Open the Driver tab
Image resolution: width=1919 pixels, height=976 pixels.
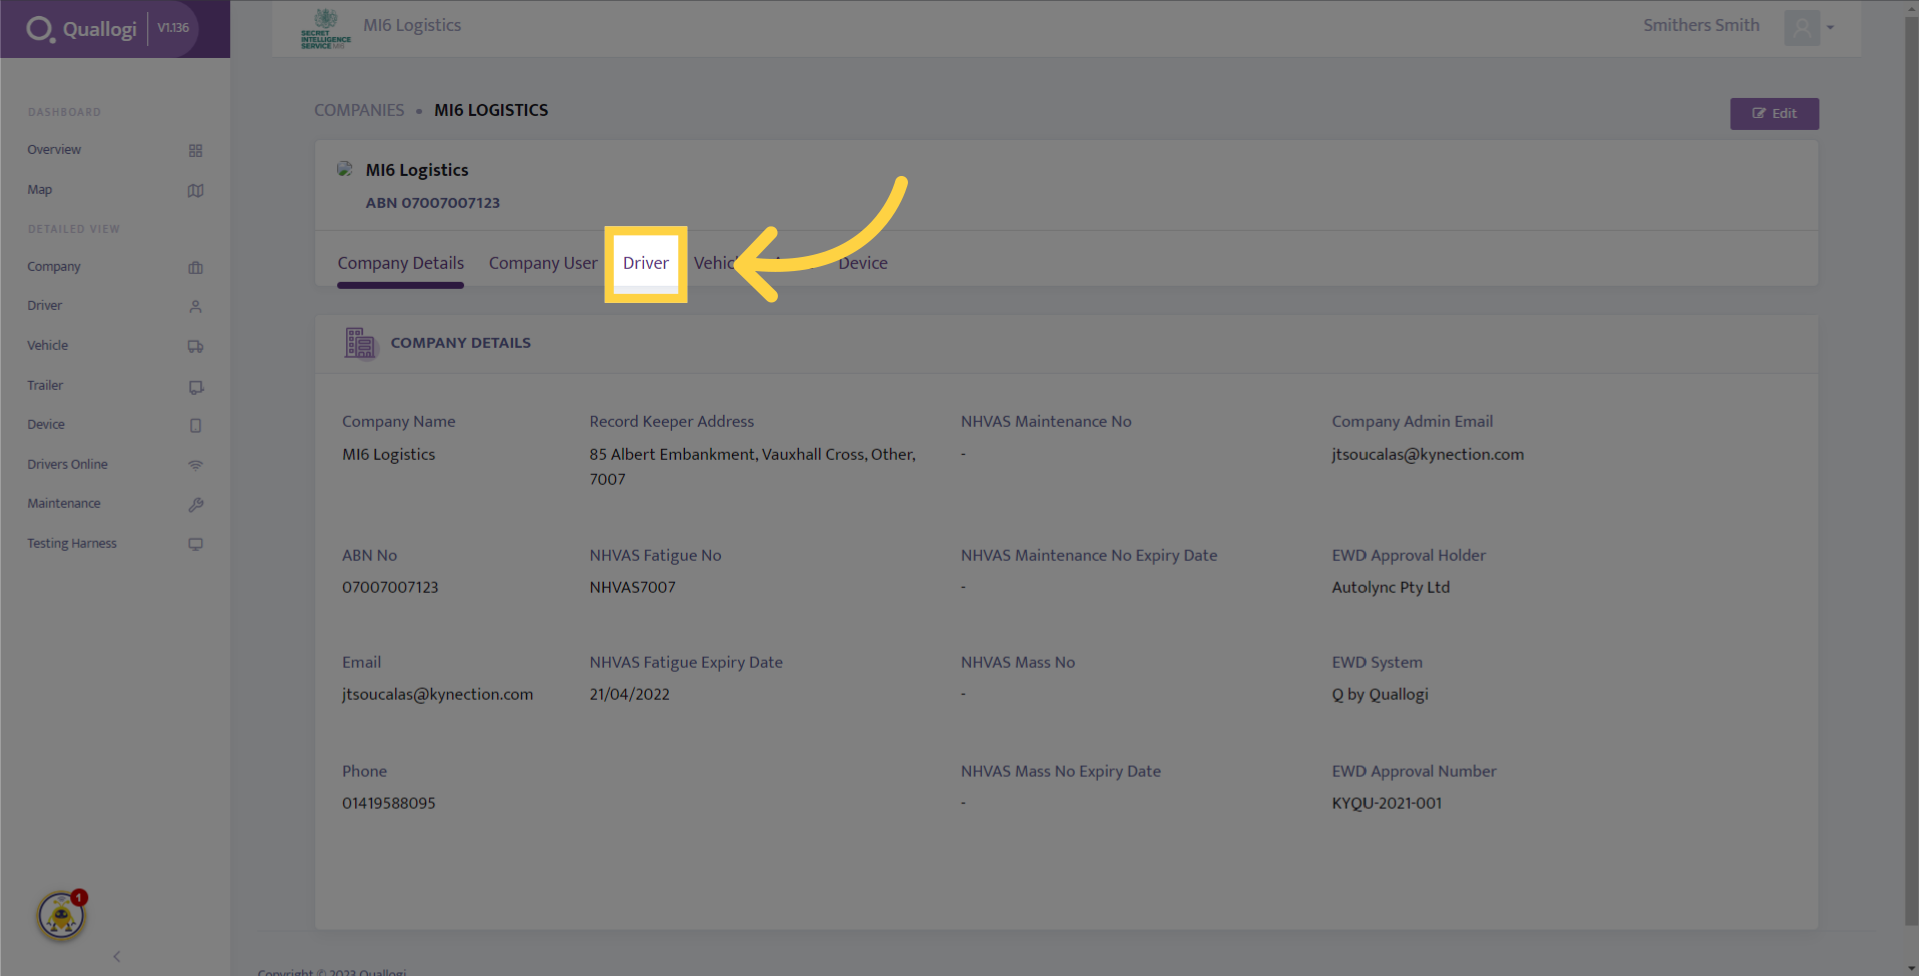646,263
